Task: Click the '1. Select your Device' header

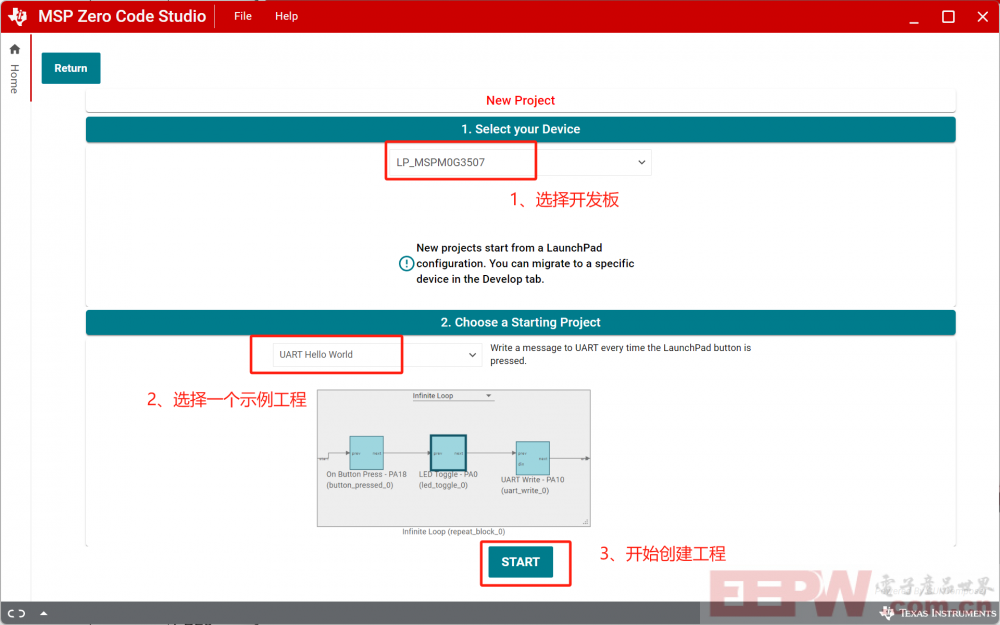Action: pos(520,129)
